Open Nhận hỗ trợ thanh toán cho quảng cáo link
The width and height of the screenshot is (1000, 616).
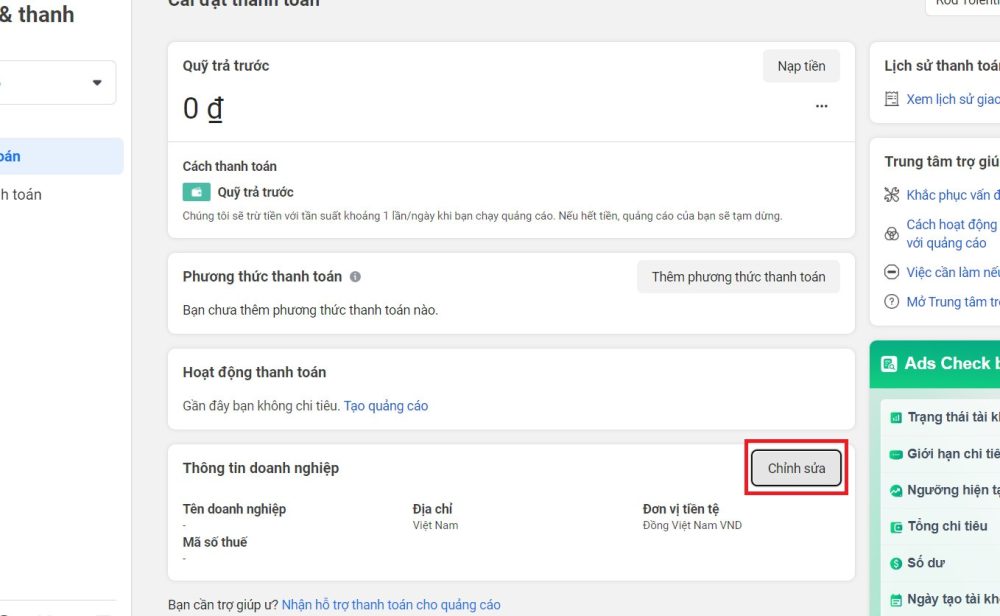[x=391, y=605]
